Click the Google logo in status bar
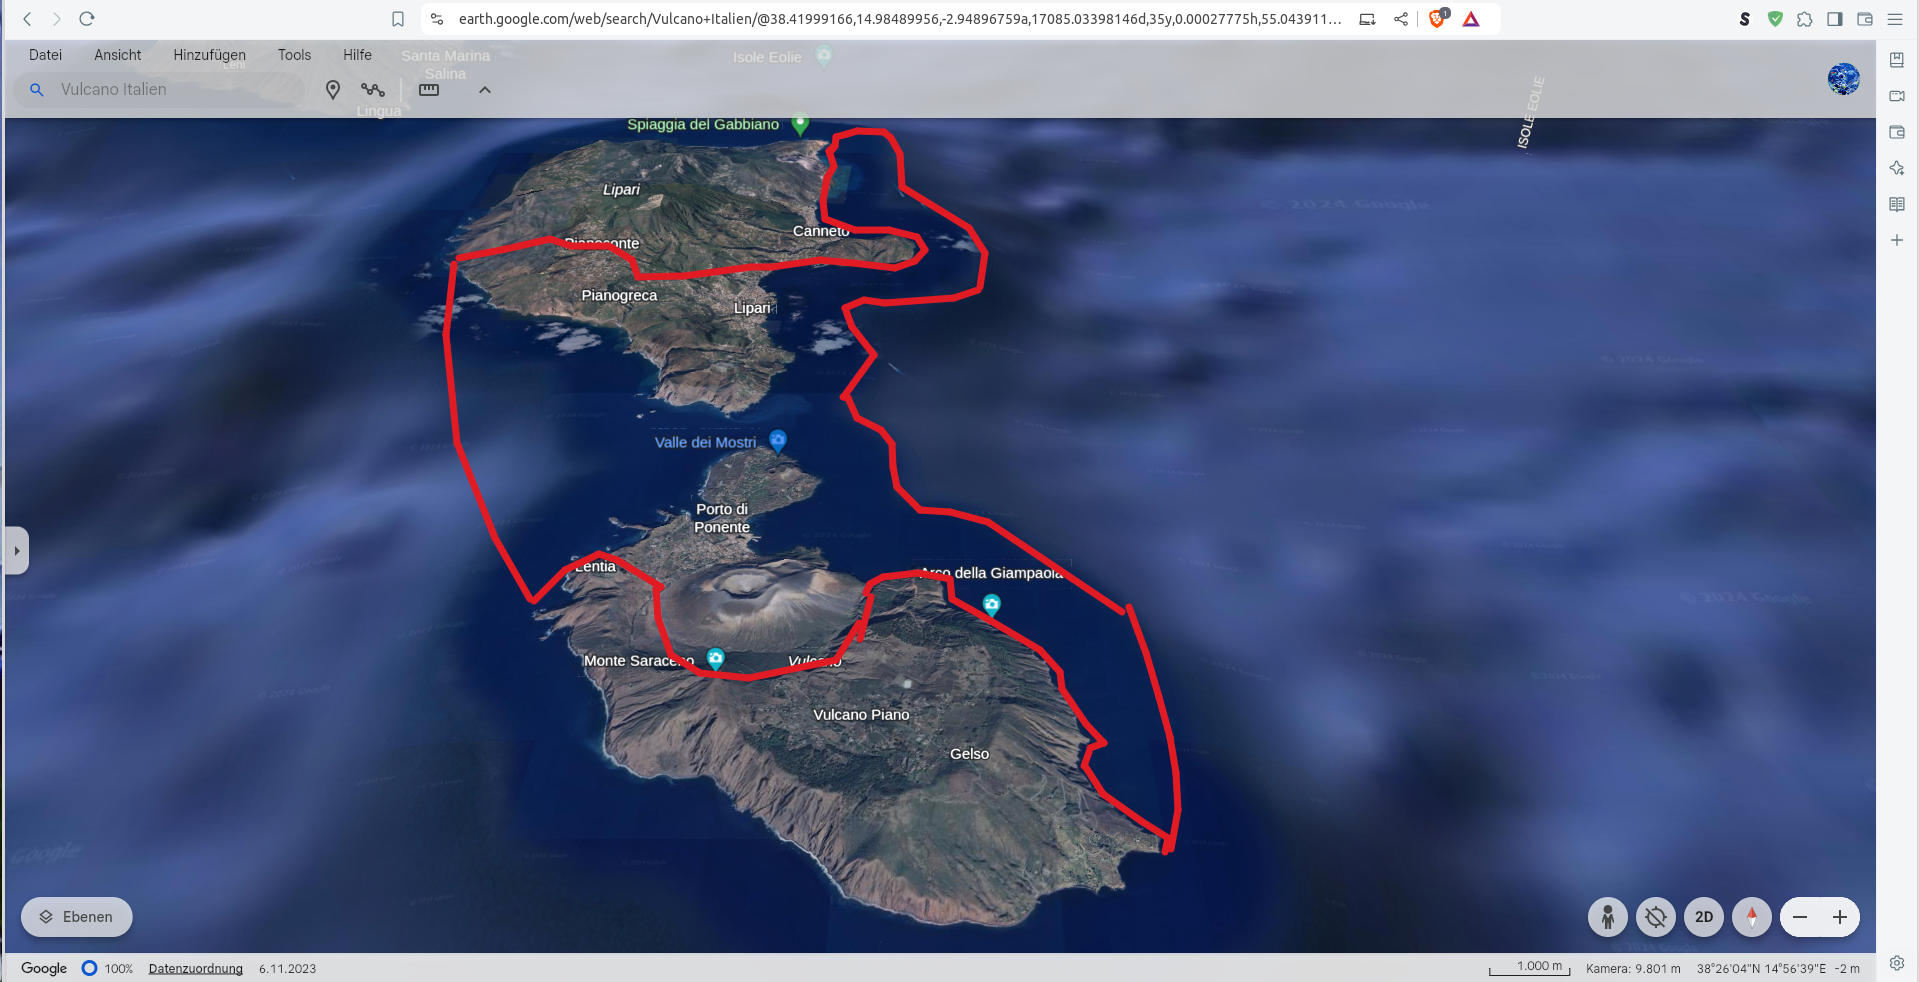The height and width of the screenshot is (982, 1919). tap(44, 968)
